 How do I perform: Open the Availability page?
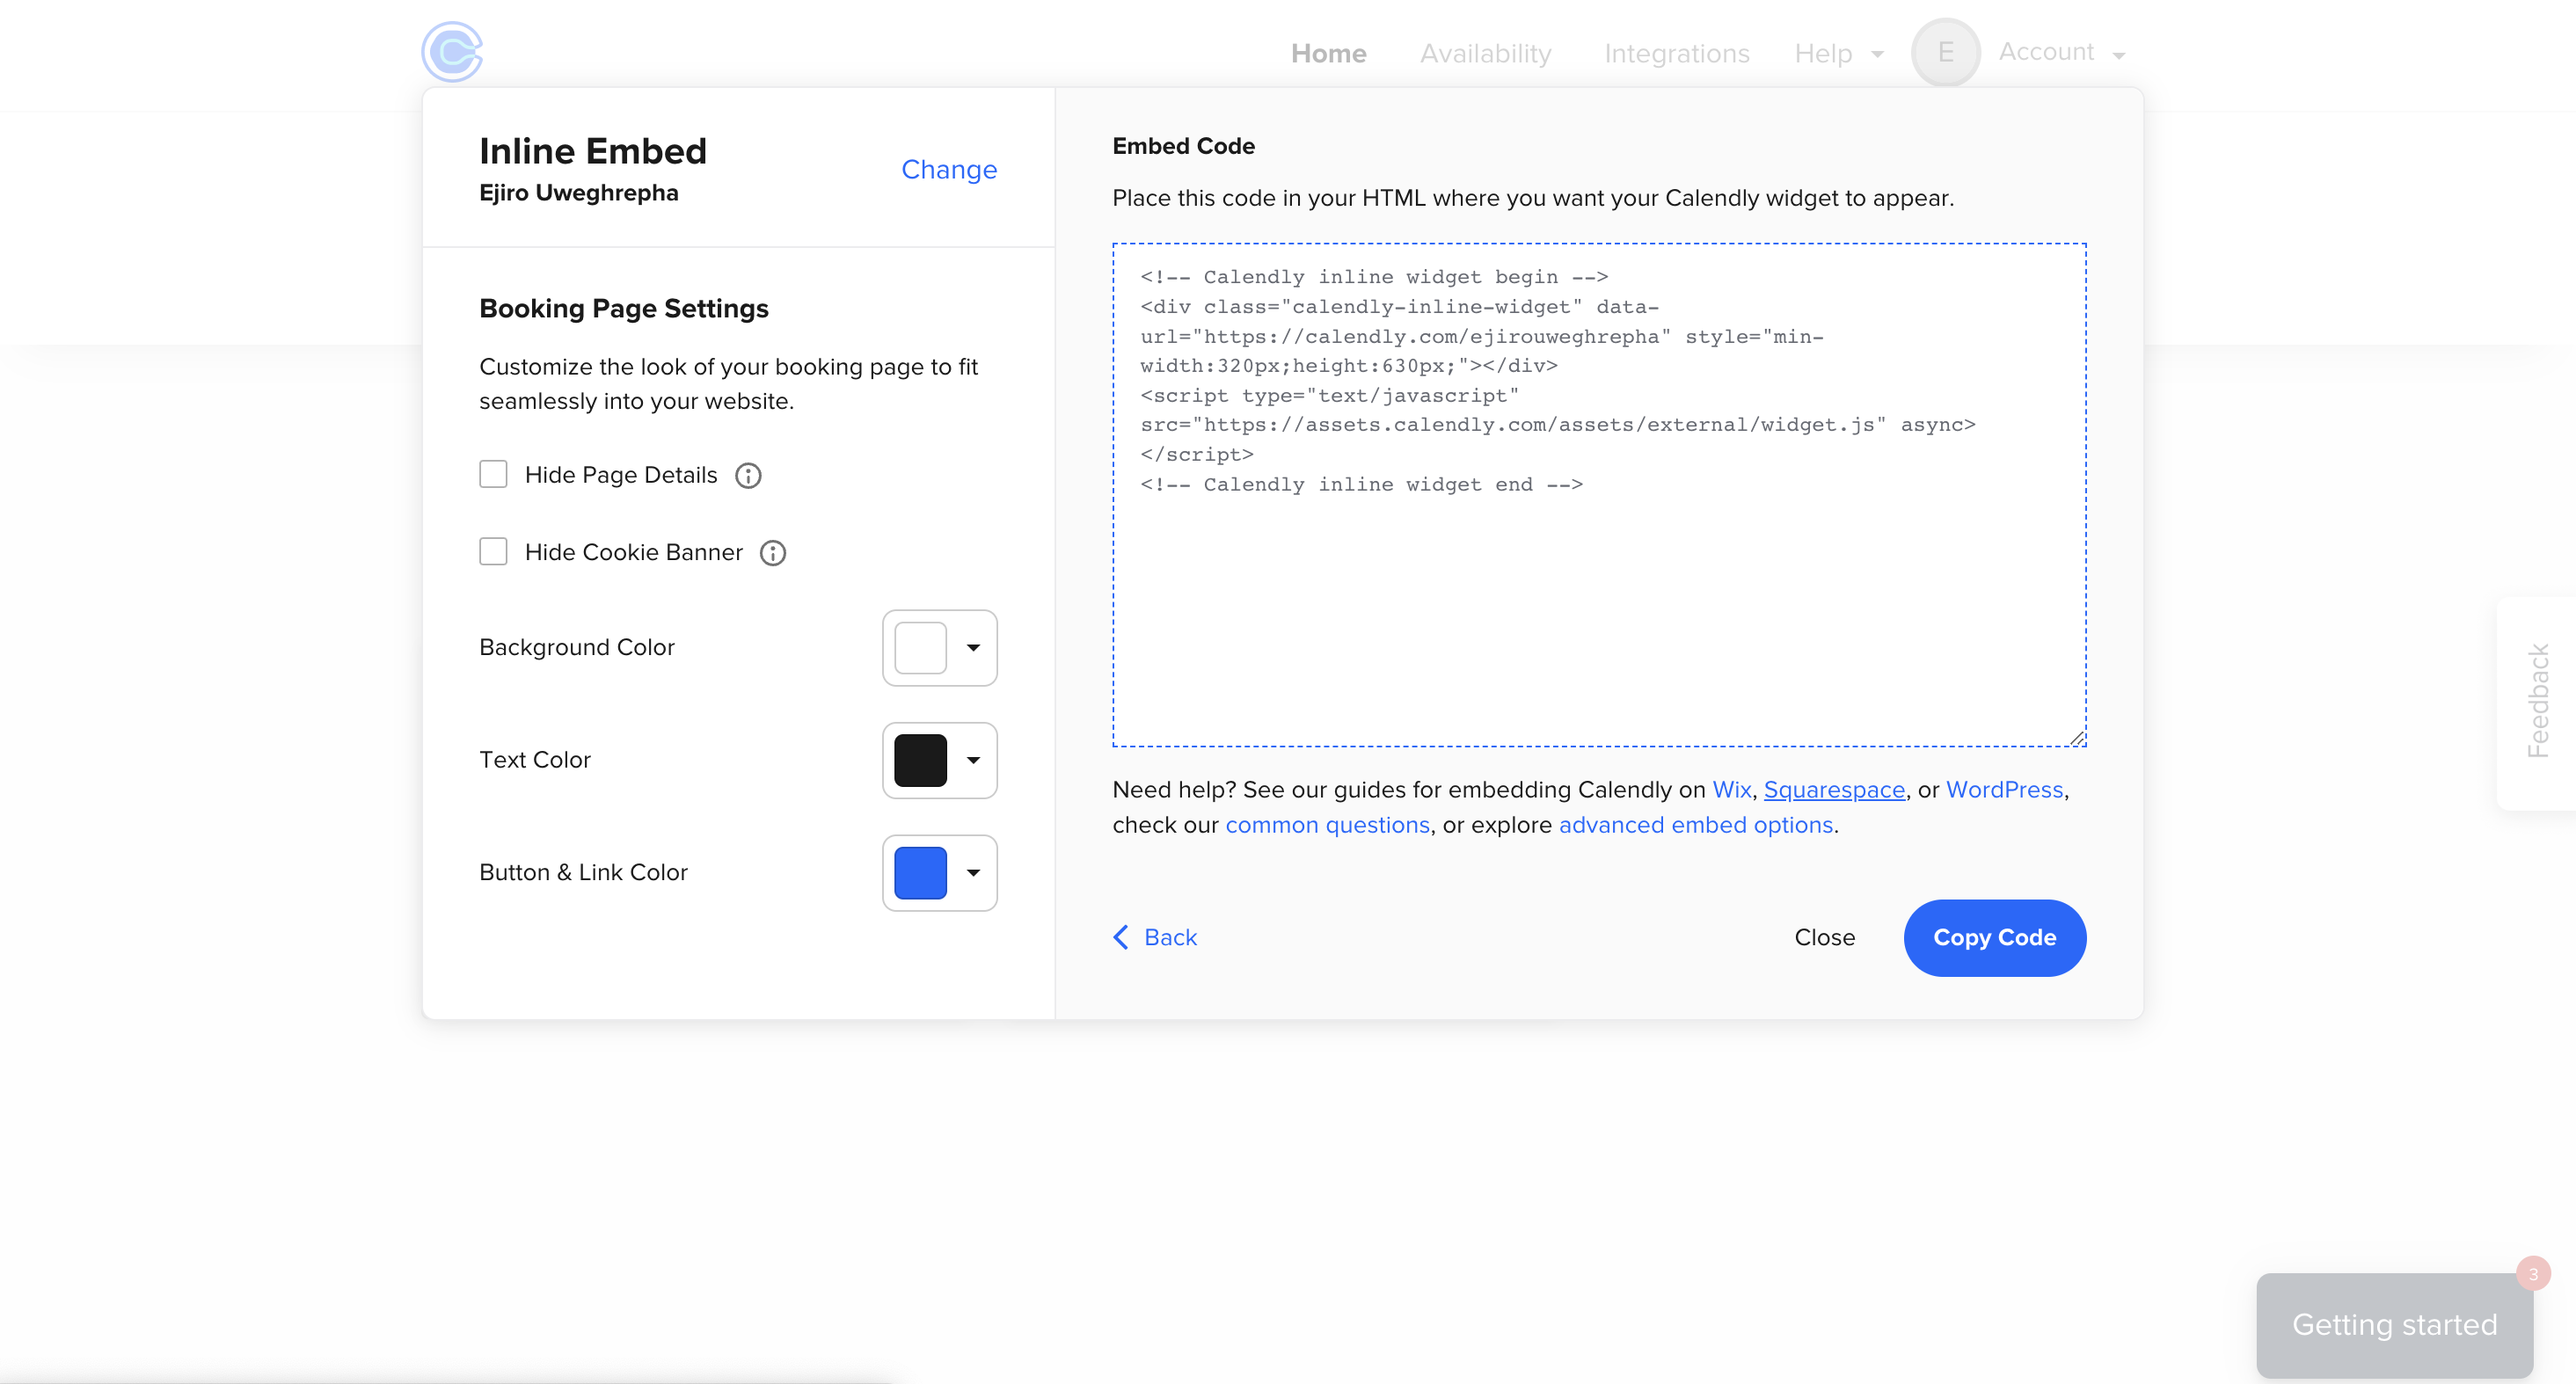click(1485, 54)
